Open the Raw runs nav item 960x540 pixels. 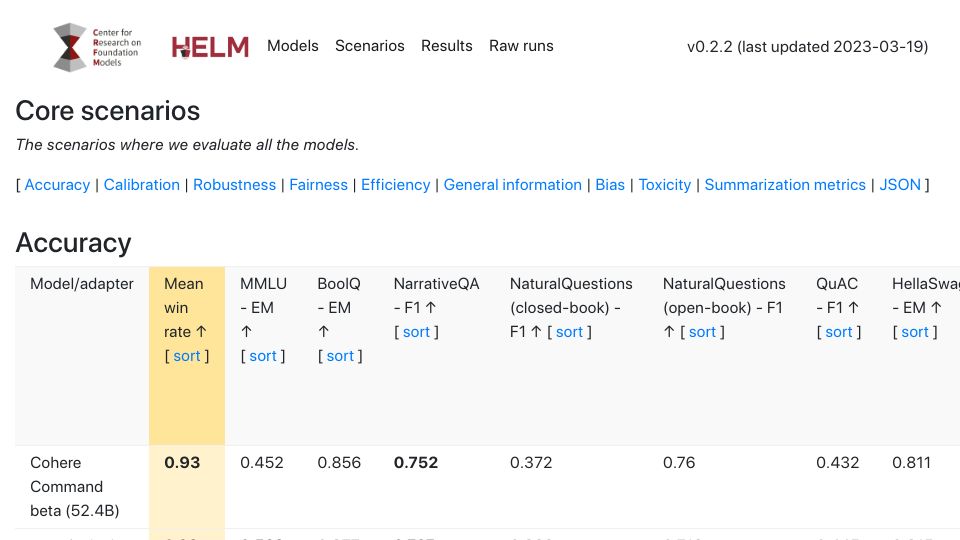pos(521,46)
